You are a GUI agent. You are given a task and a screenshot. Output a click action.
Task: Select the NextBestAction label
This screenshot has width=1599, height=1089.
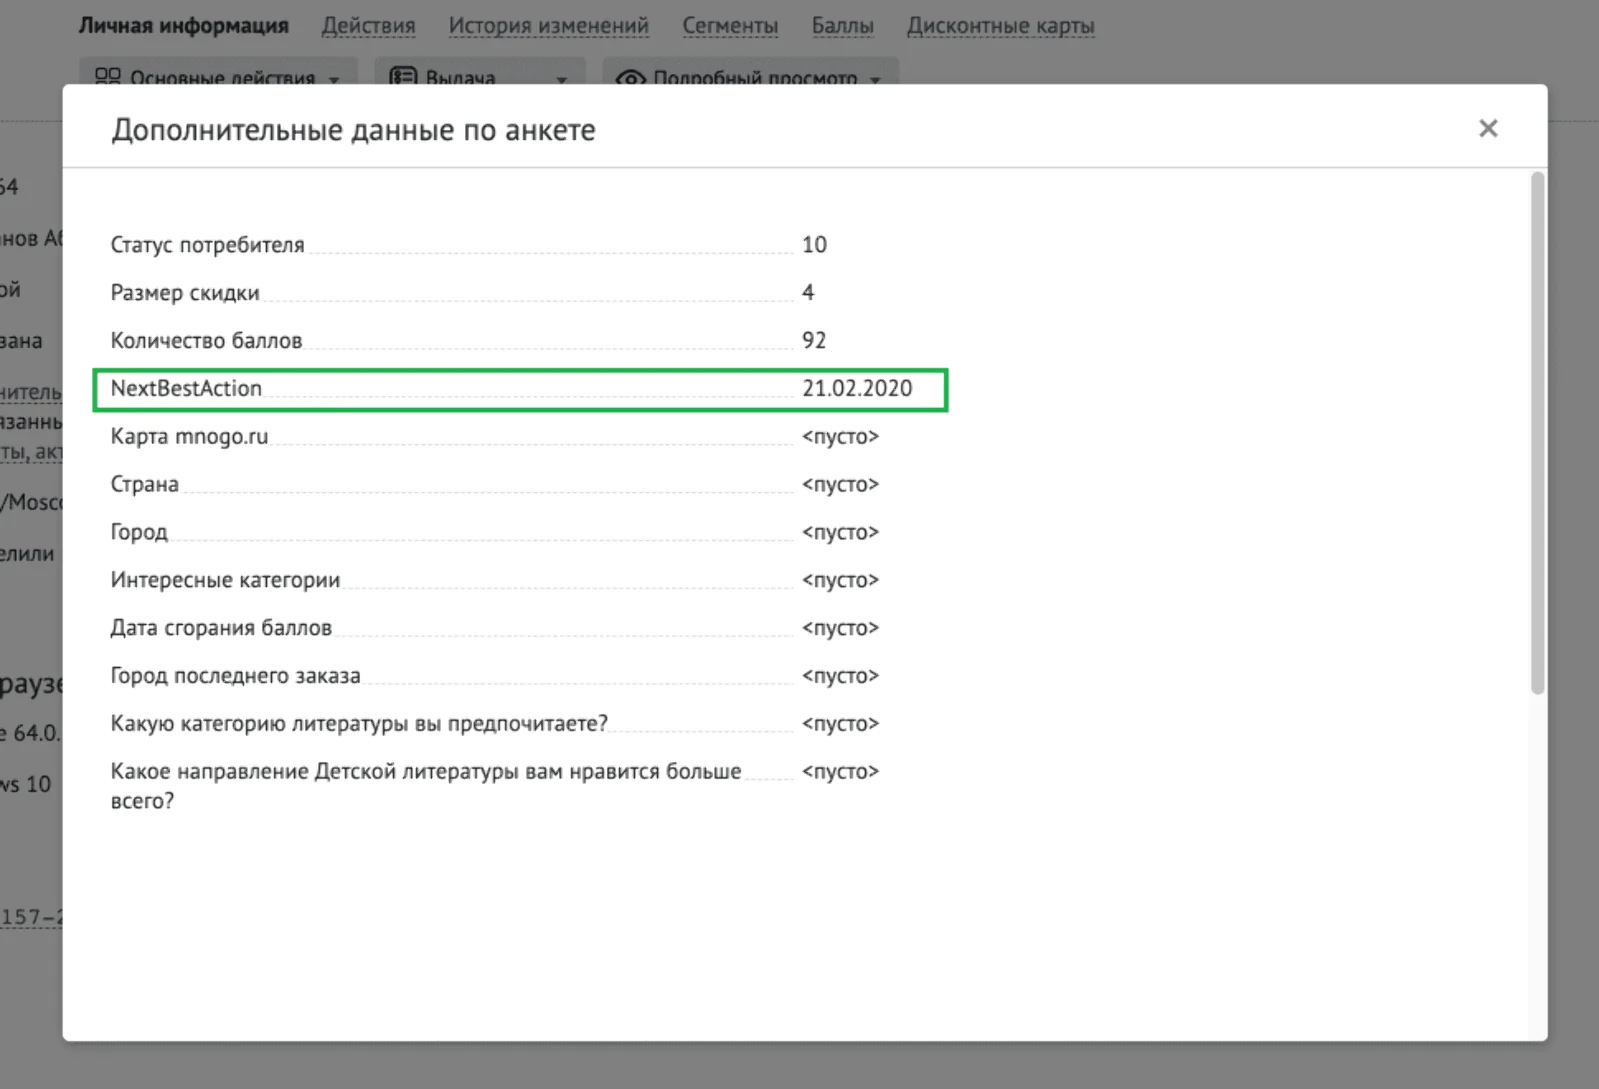[x=186, y=388]
